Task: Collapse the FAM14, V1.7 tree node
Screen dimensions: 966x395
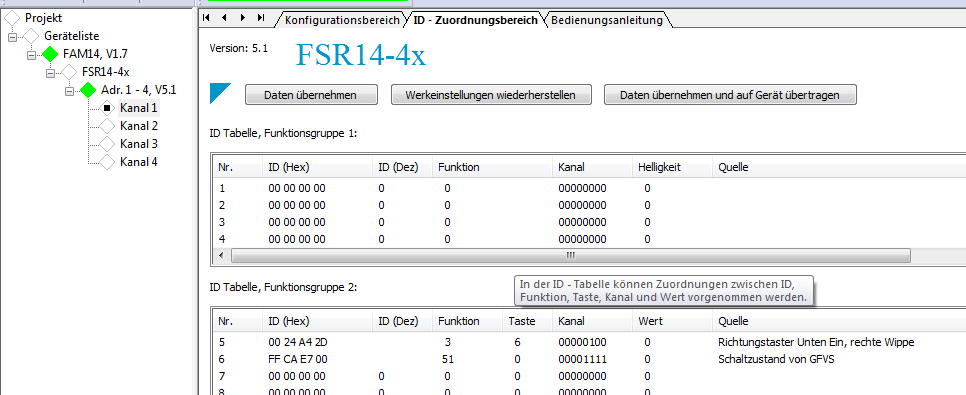Action: [x=31, y=55]
